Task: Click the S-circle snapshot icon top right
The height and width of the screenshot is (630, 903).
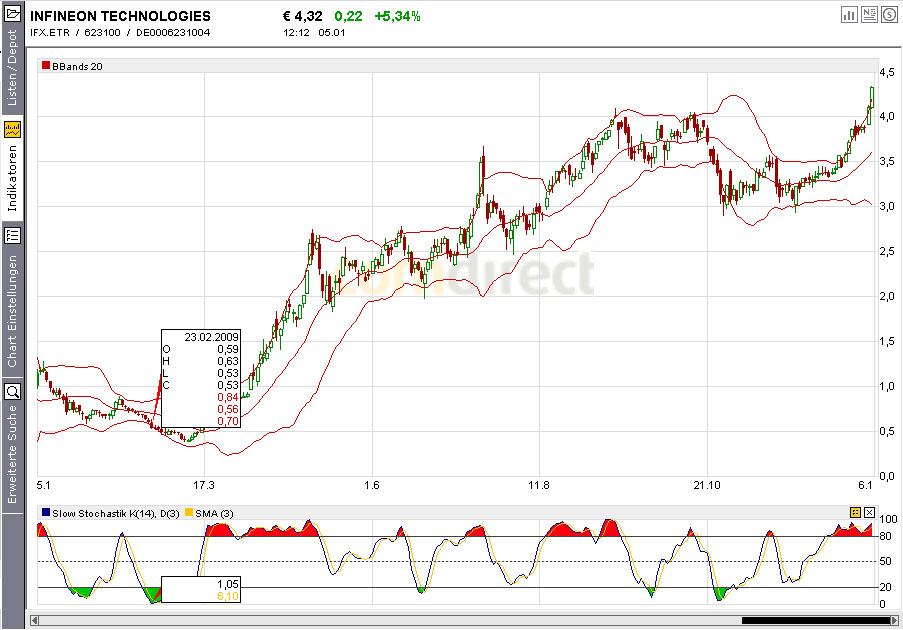Action: coord(887,14)
